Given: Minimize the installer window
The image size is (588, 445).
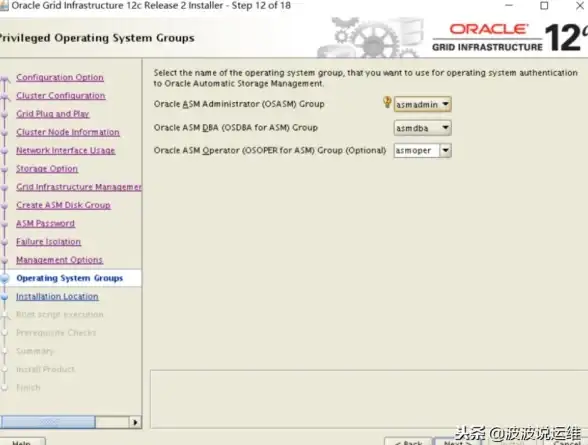Looking at the screenshot, I should pos(509,6).
